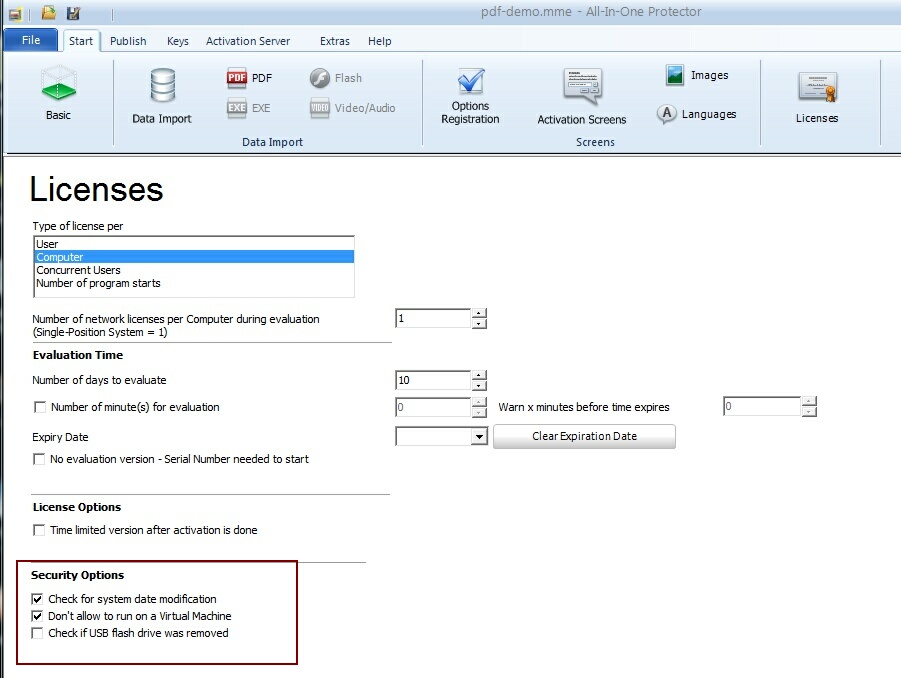901x678 pixels.
Task: Click the open folder icon in title bar
Action: [x=49, y=13]
